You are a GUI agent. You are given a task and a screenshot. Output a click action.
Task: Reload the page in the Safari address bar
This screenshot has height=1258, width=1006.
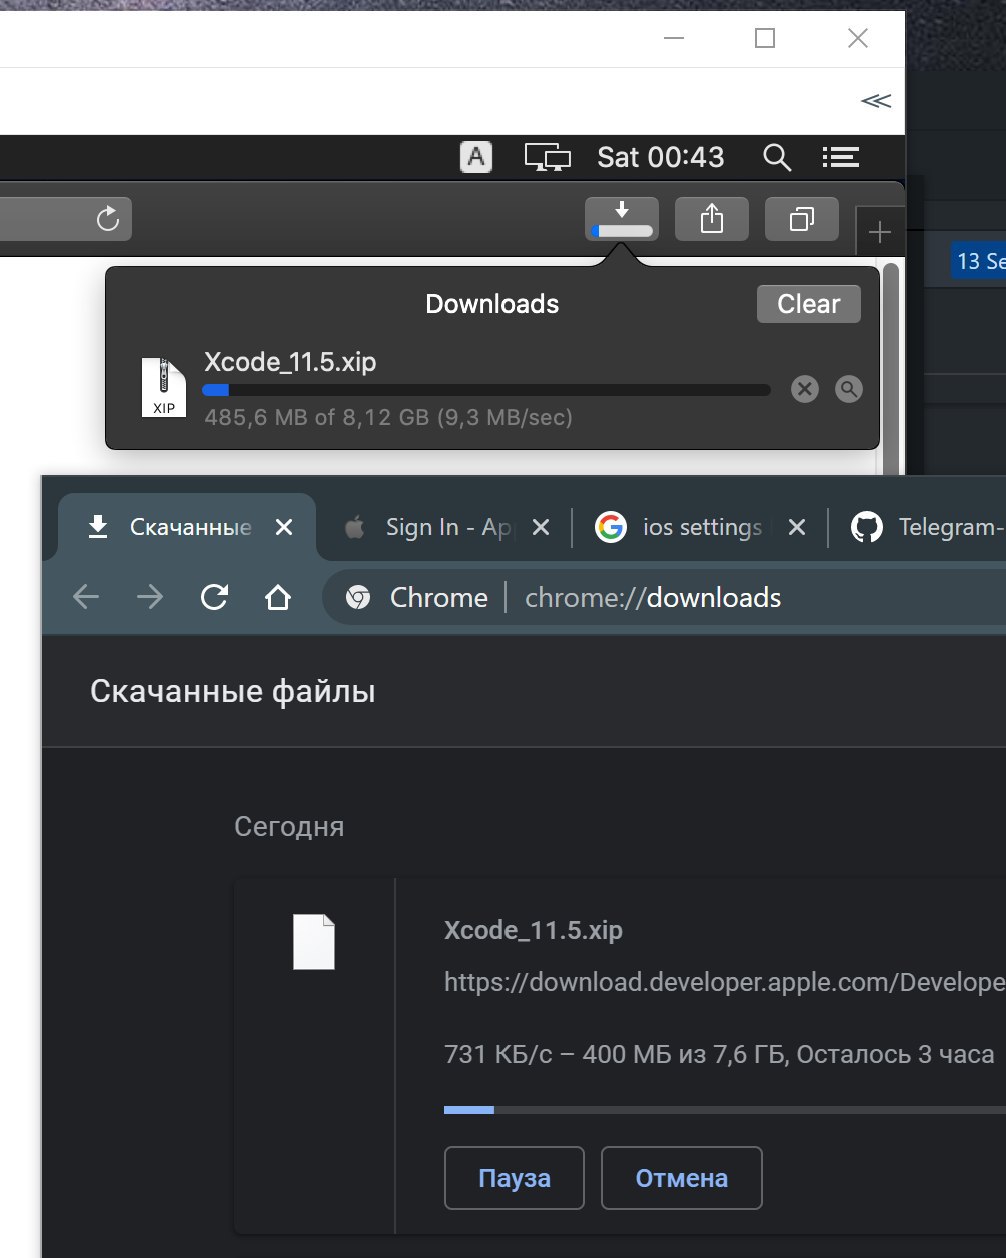click(x=108, y=218)
